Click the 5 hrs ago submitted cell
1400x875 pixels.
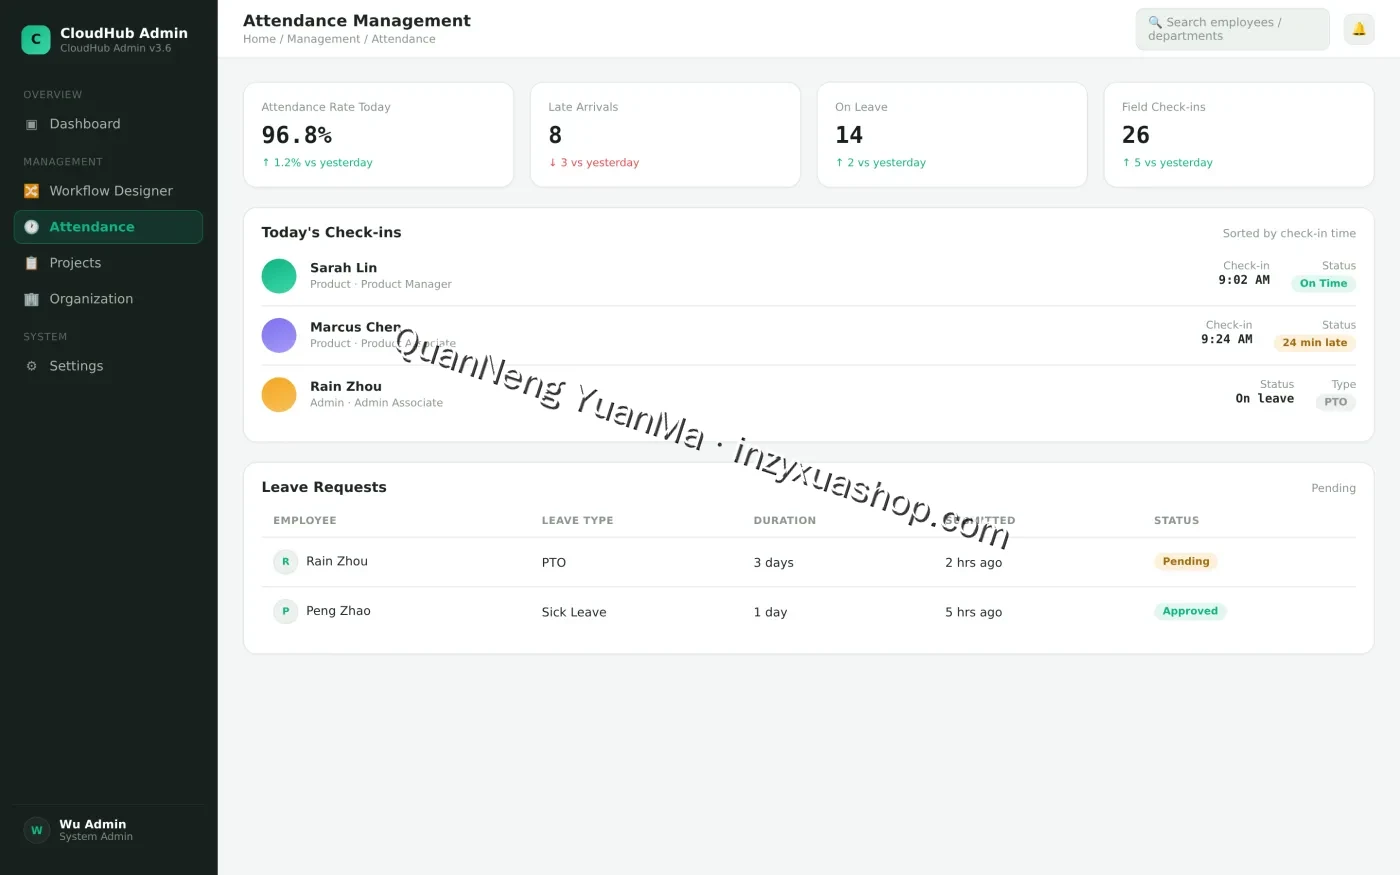point(974,612)
